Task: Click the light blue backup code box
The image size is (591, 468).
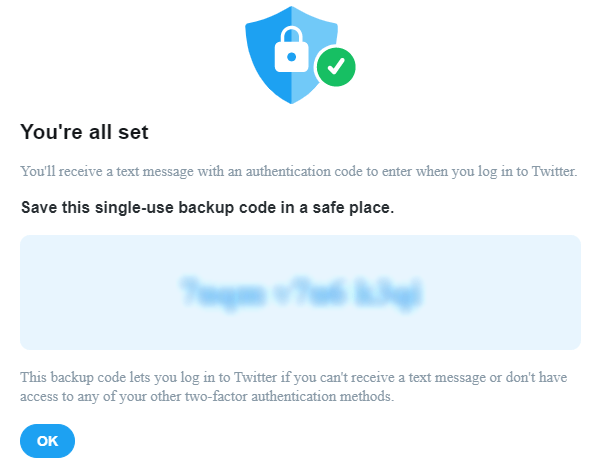Action: click(x=300, y=292)
